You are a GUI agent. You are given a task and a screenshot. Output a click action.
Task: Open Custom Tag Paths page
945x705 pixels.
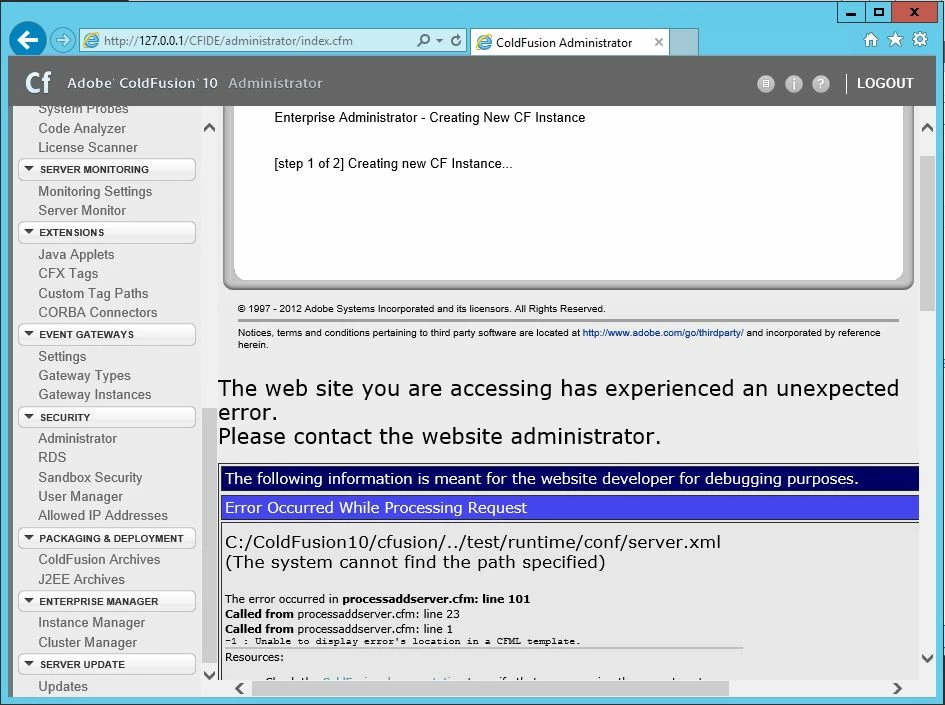93,293
